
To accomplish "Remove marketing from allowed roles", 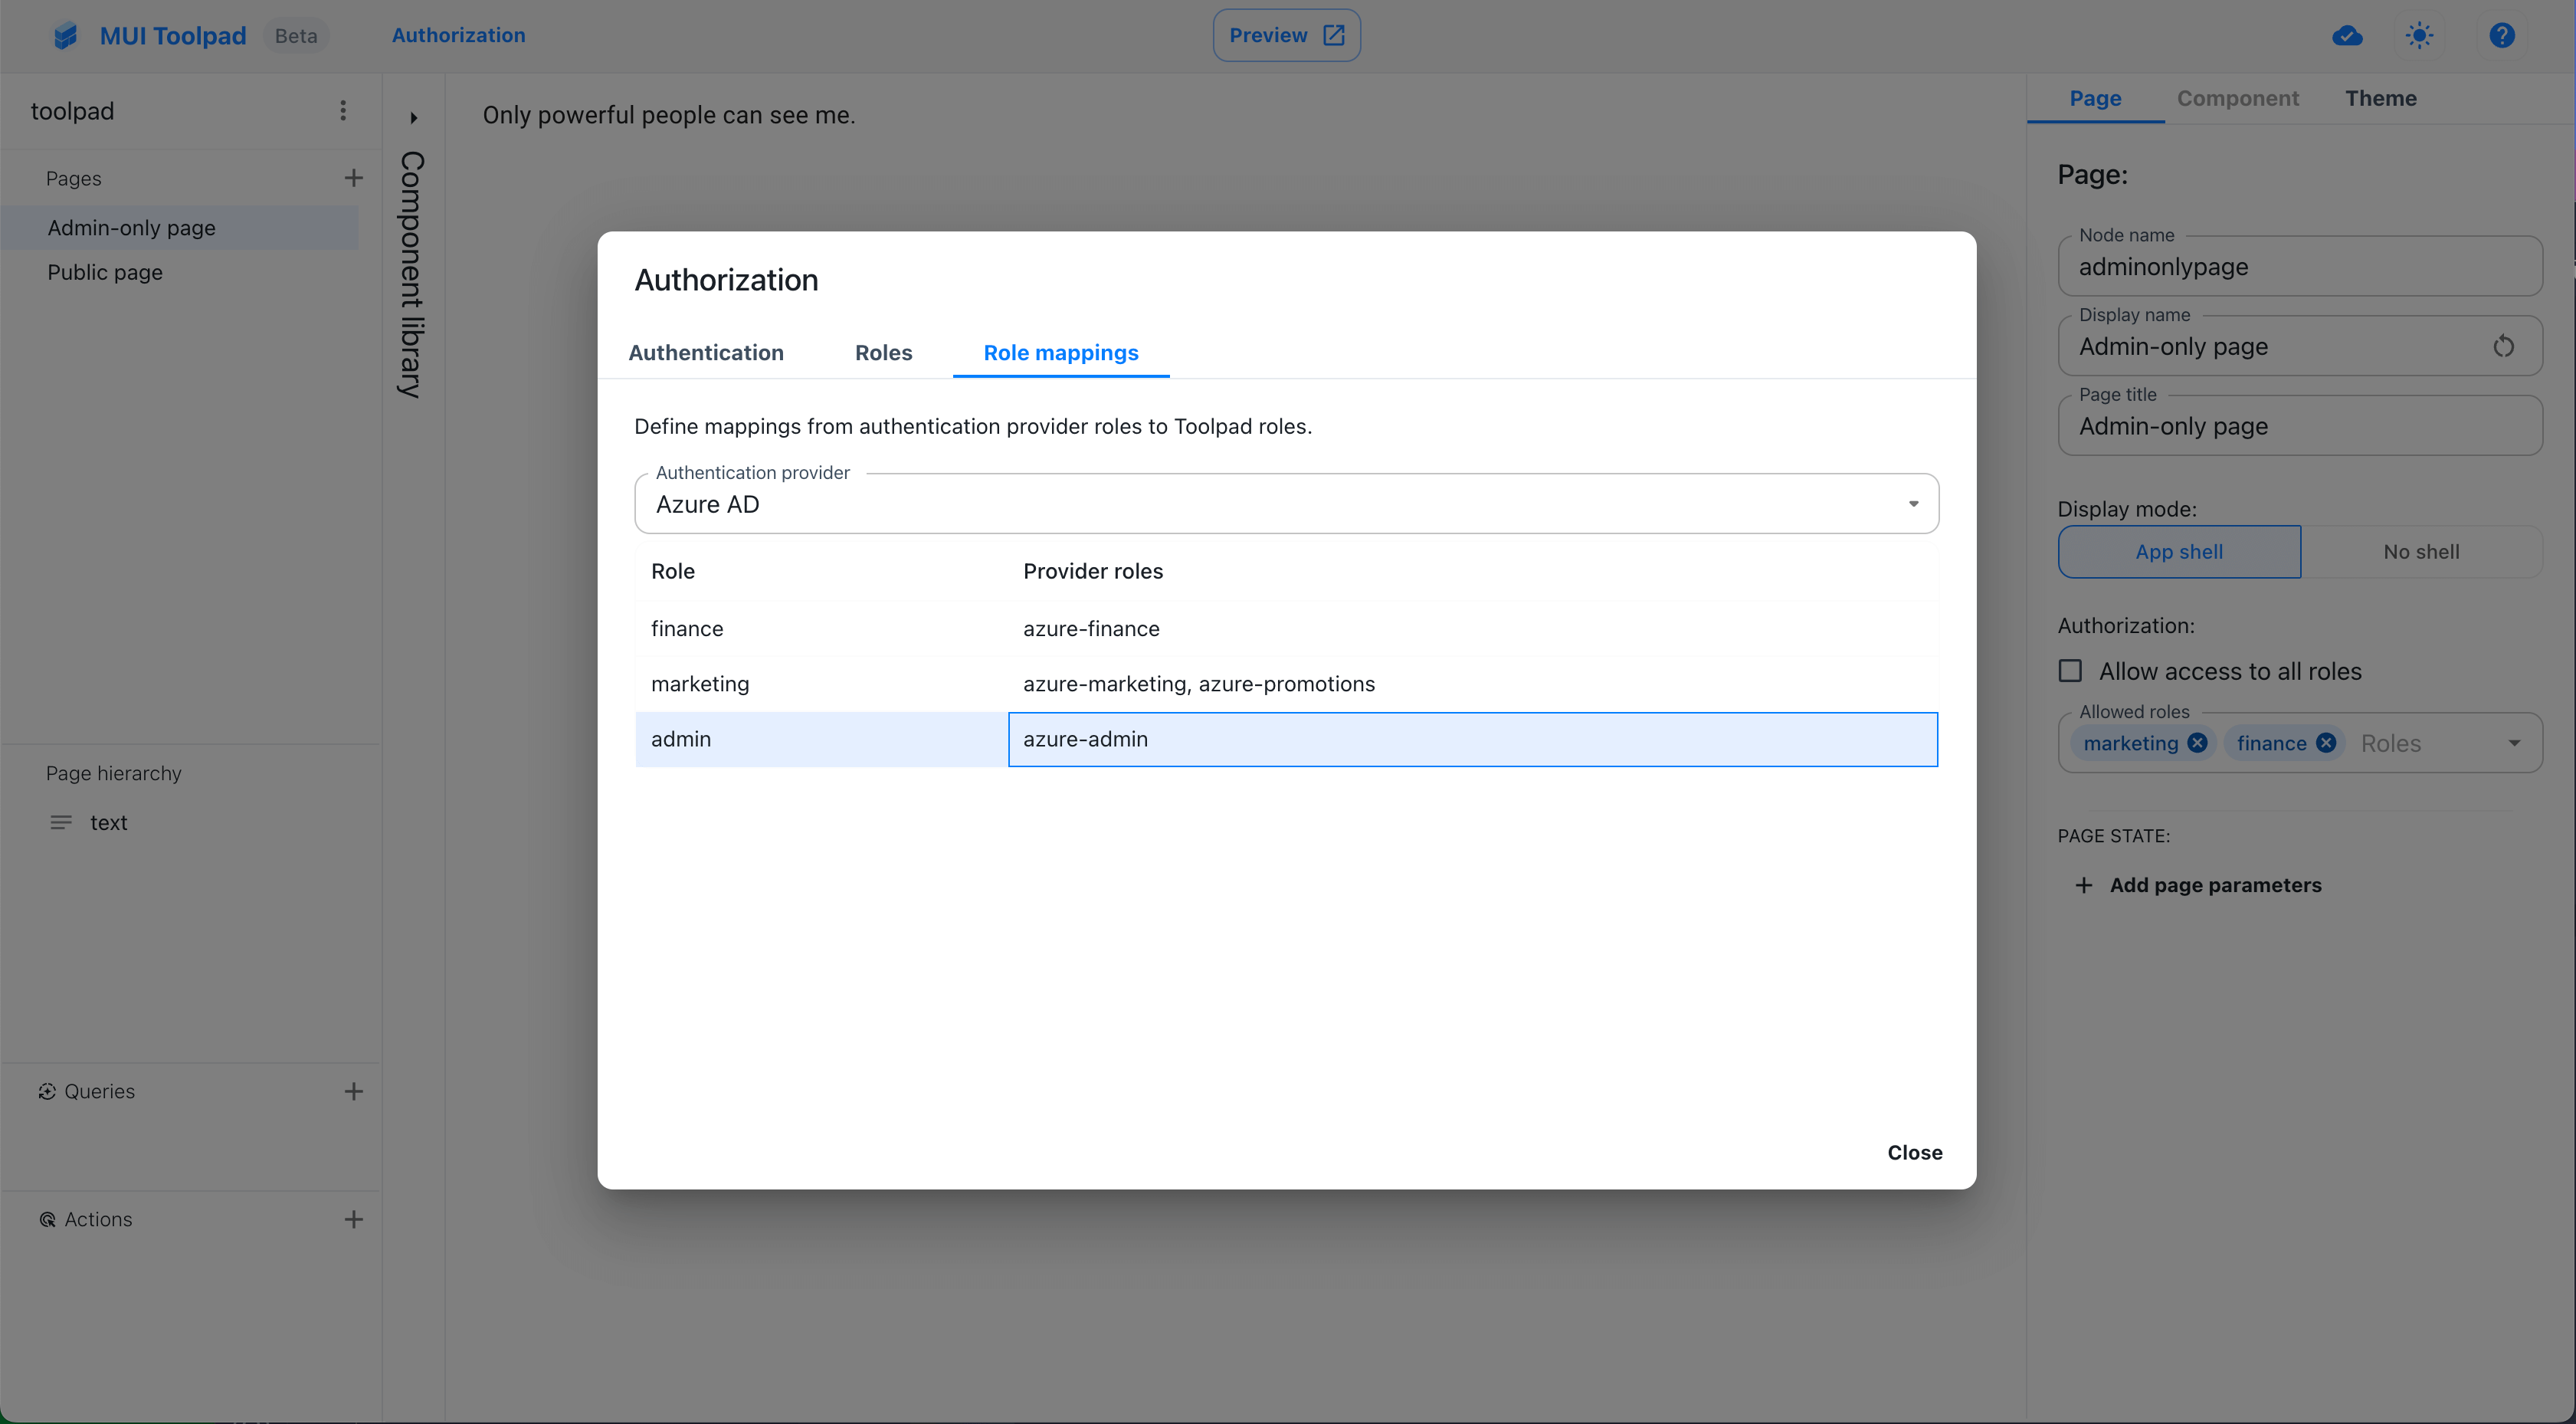I will [x=2199, y=742].
